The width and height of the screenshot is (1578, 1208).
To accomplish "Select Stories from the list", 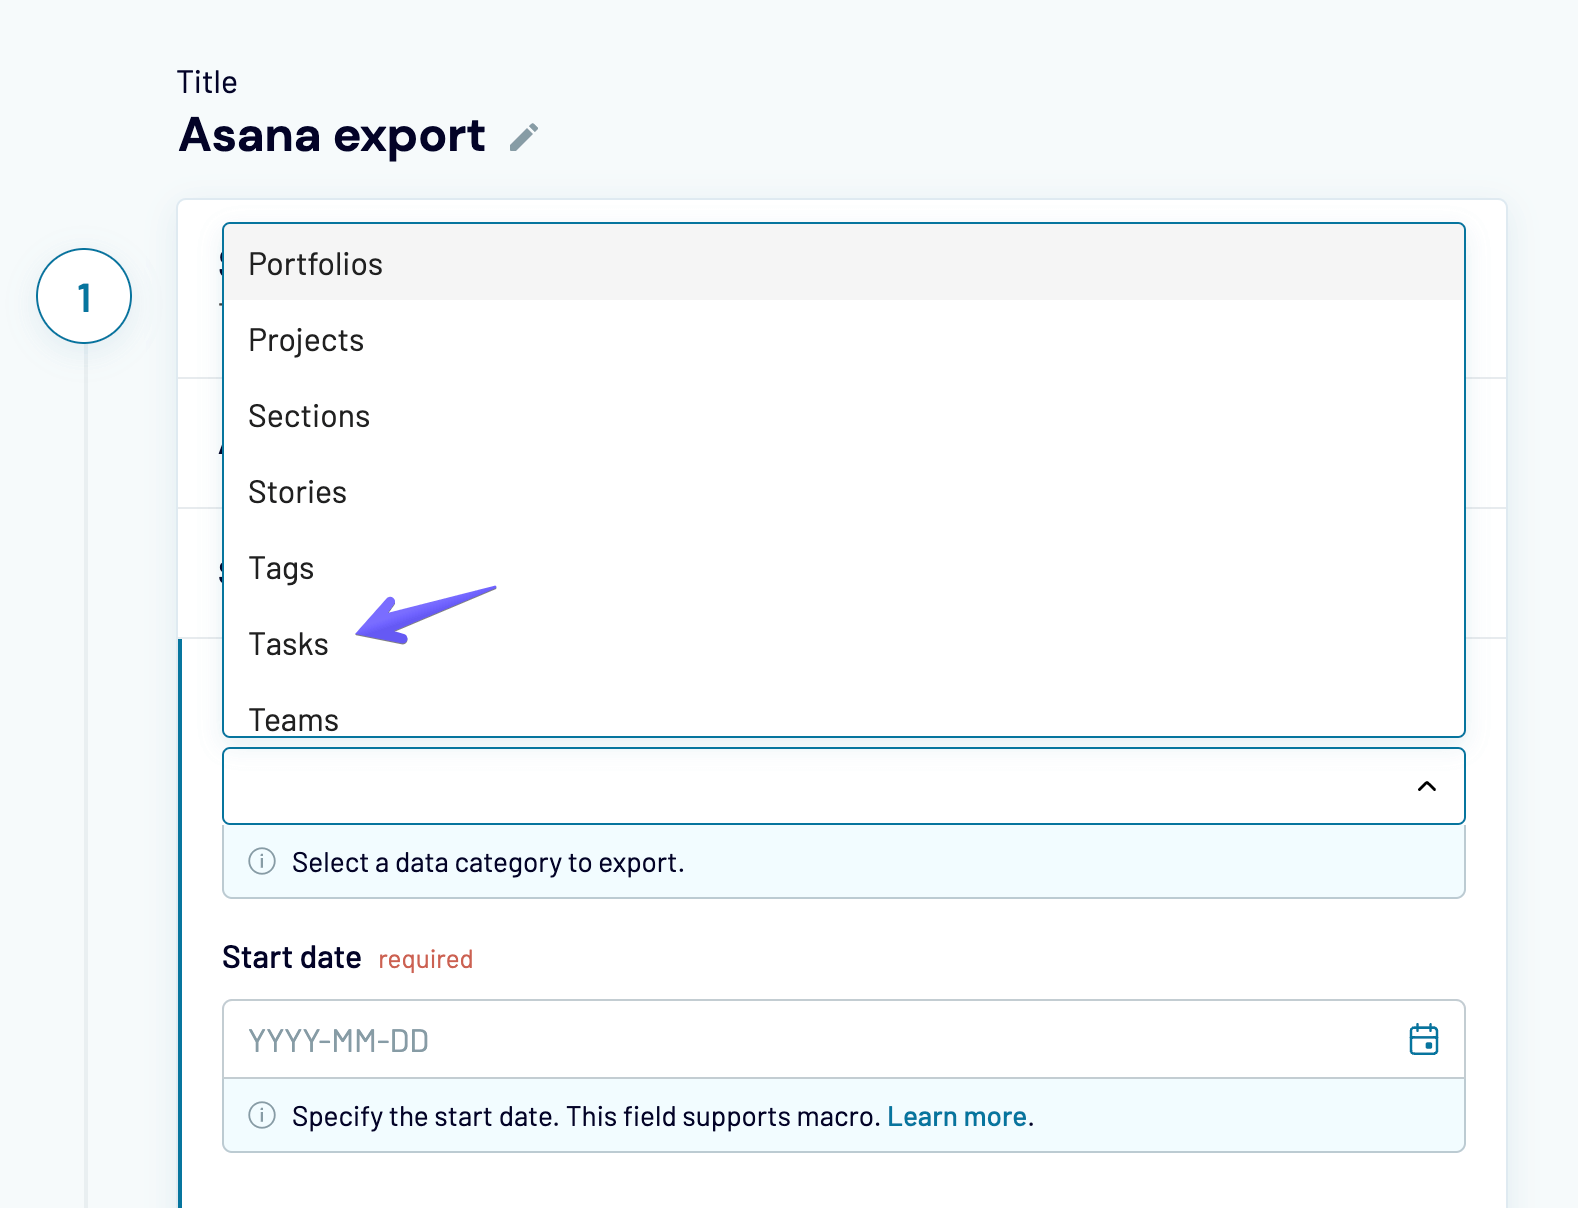I will coord(297,492).
